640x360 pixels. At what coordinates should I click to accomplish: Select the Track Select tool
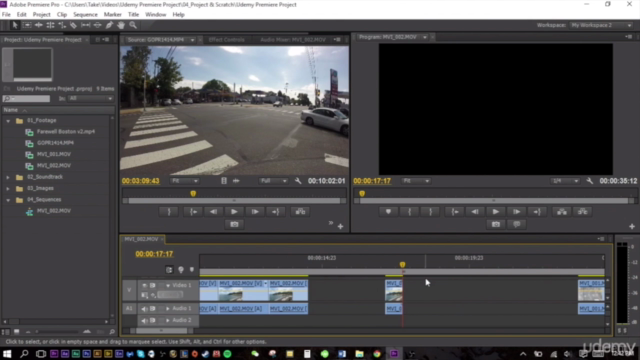(x=27, y=25)
